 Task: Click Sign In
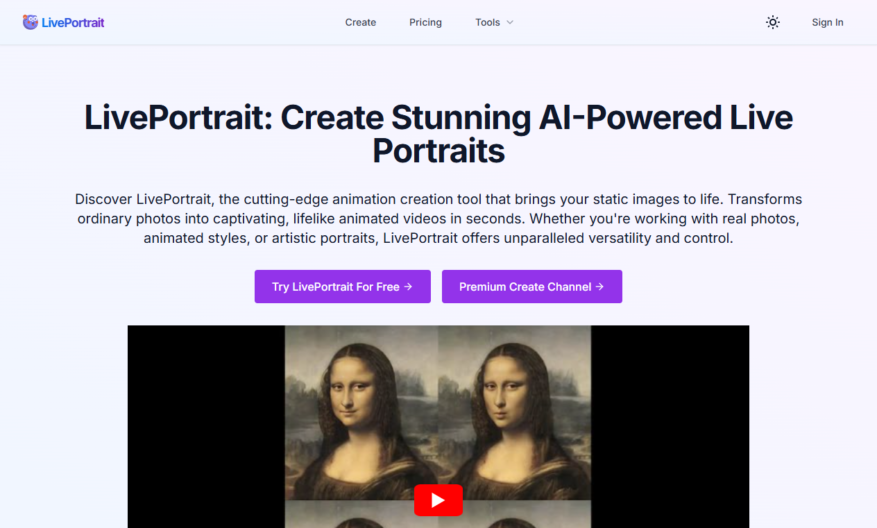pos(827,22)
